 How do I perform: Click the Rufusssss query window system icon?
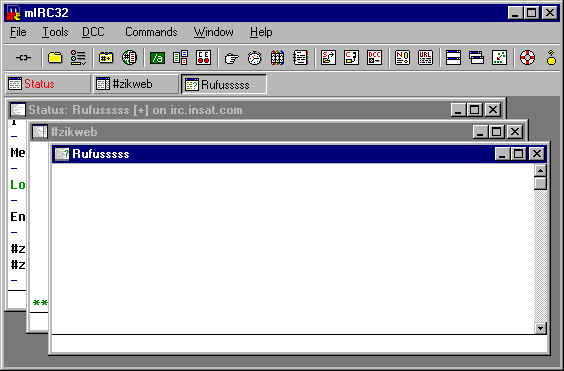62,154
